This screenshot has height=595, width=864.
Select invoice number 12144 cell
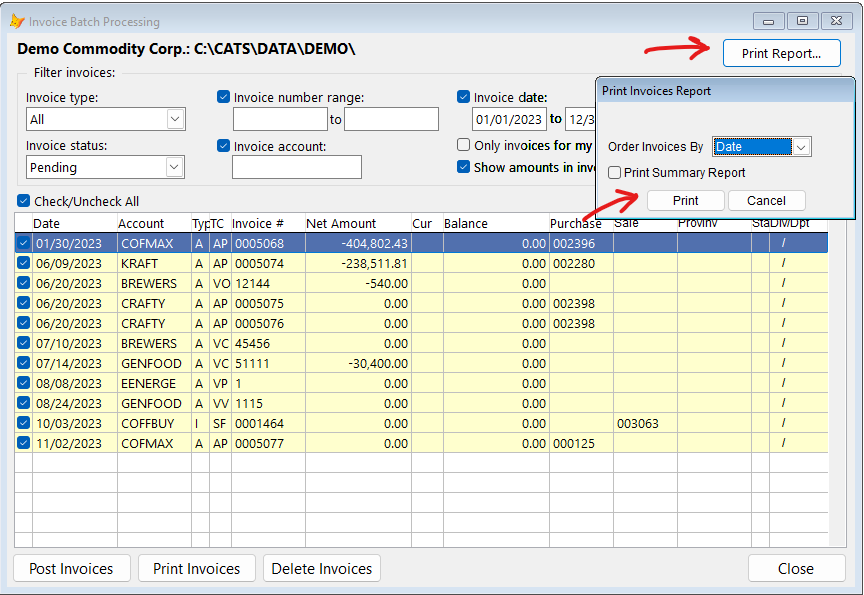268,283
